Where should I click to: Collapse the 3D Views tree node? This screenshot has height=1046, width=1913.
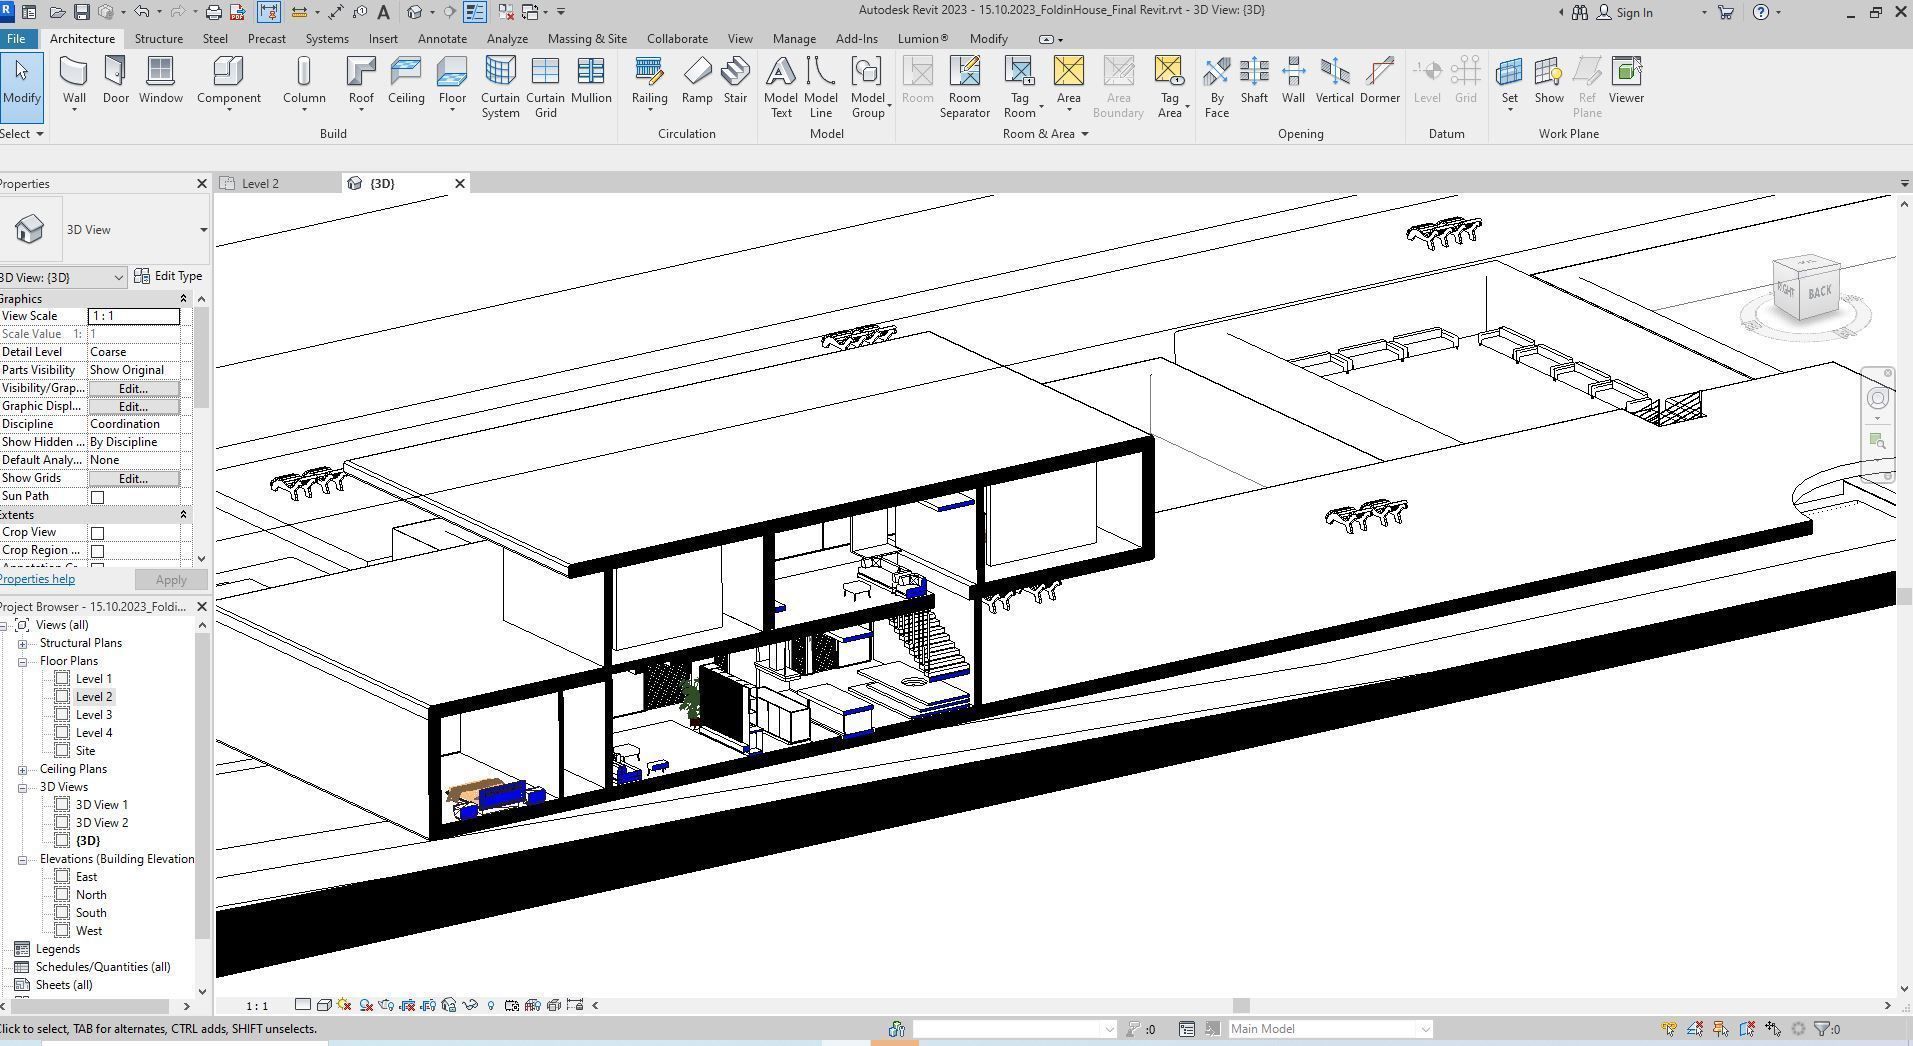pyautogui.click(x=22, y=788)
